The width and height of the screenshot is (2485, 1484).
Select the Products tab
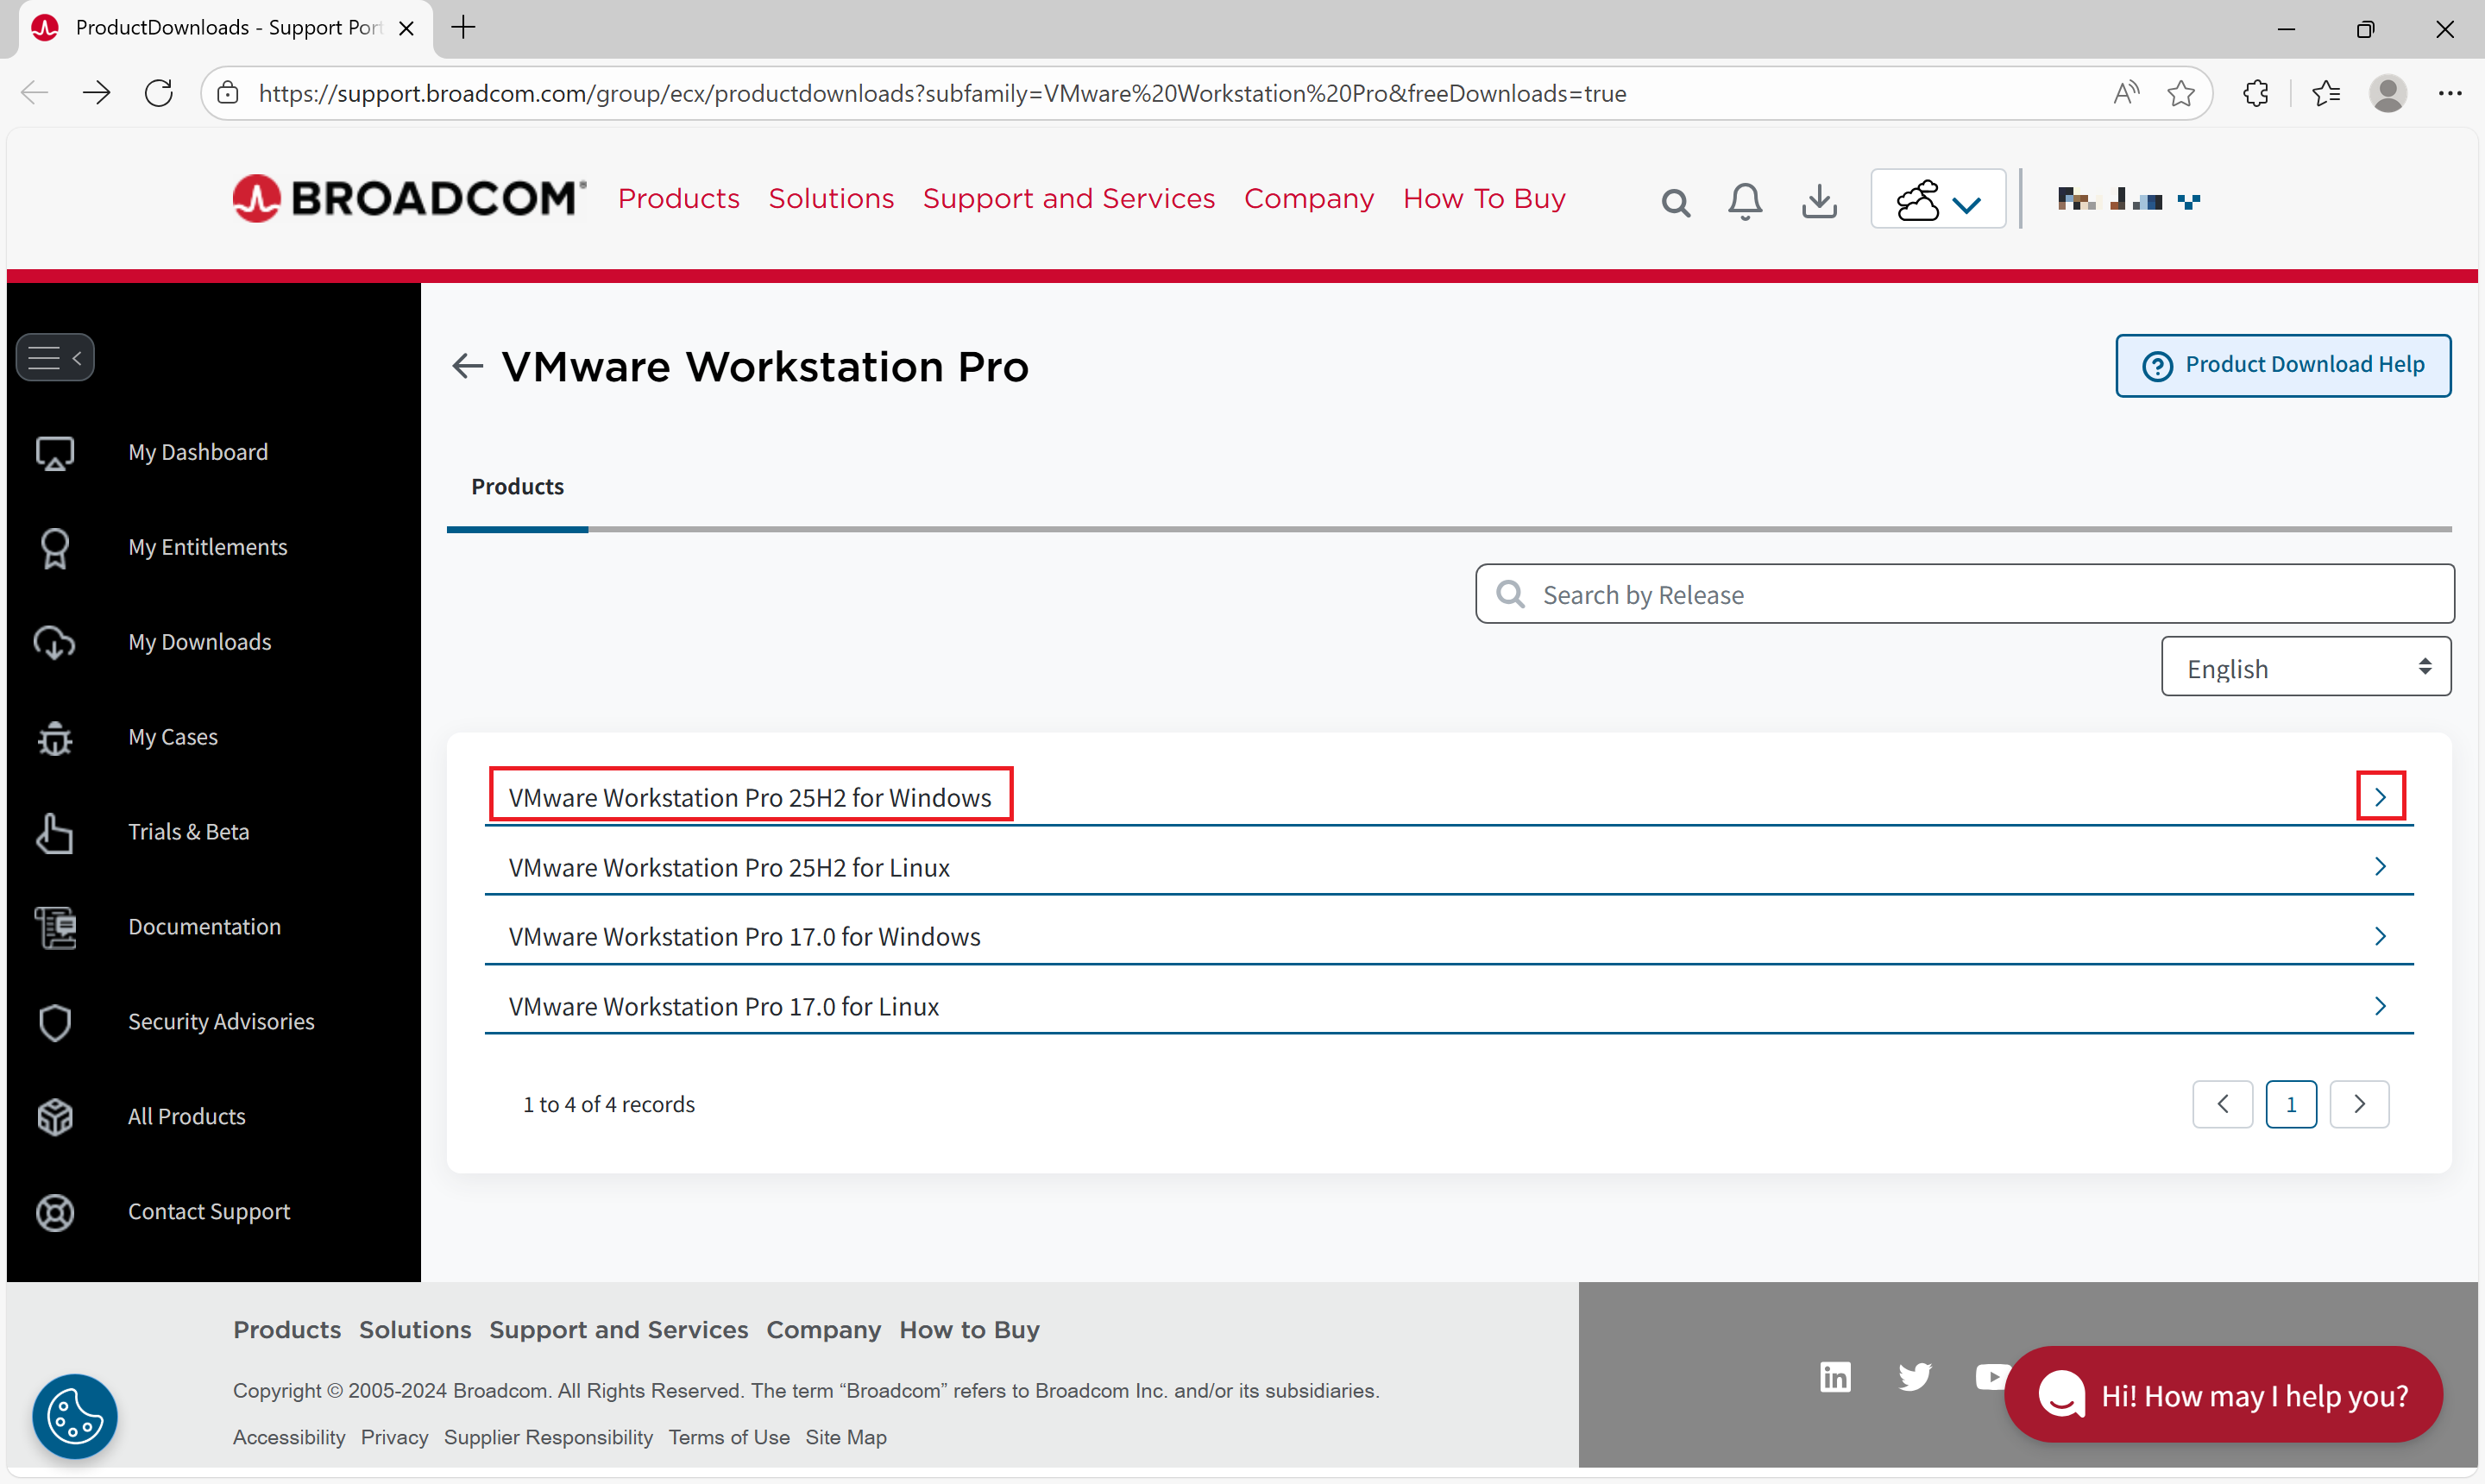(x=517, y=487)
